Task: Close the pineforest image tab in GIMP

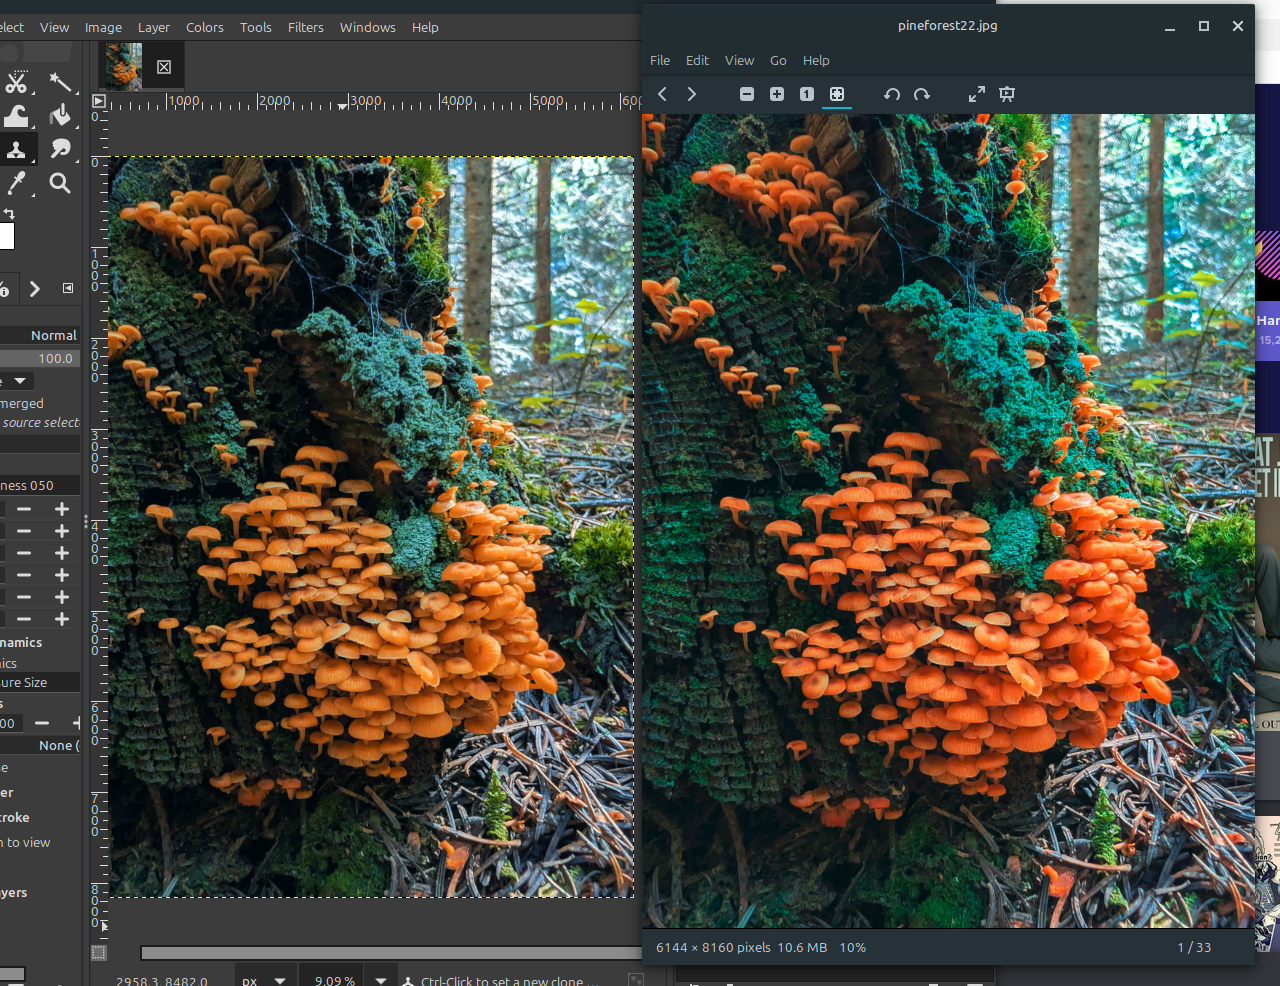Action: click(x=164, y=67)
